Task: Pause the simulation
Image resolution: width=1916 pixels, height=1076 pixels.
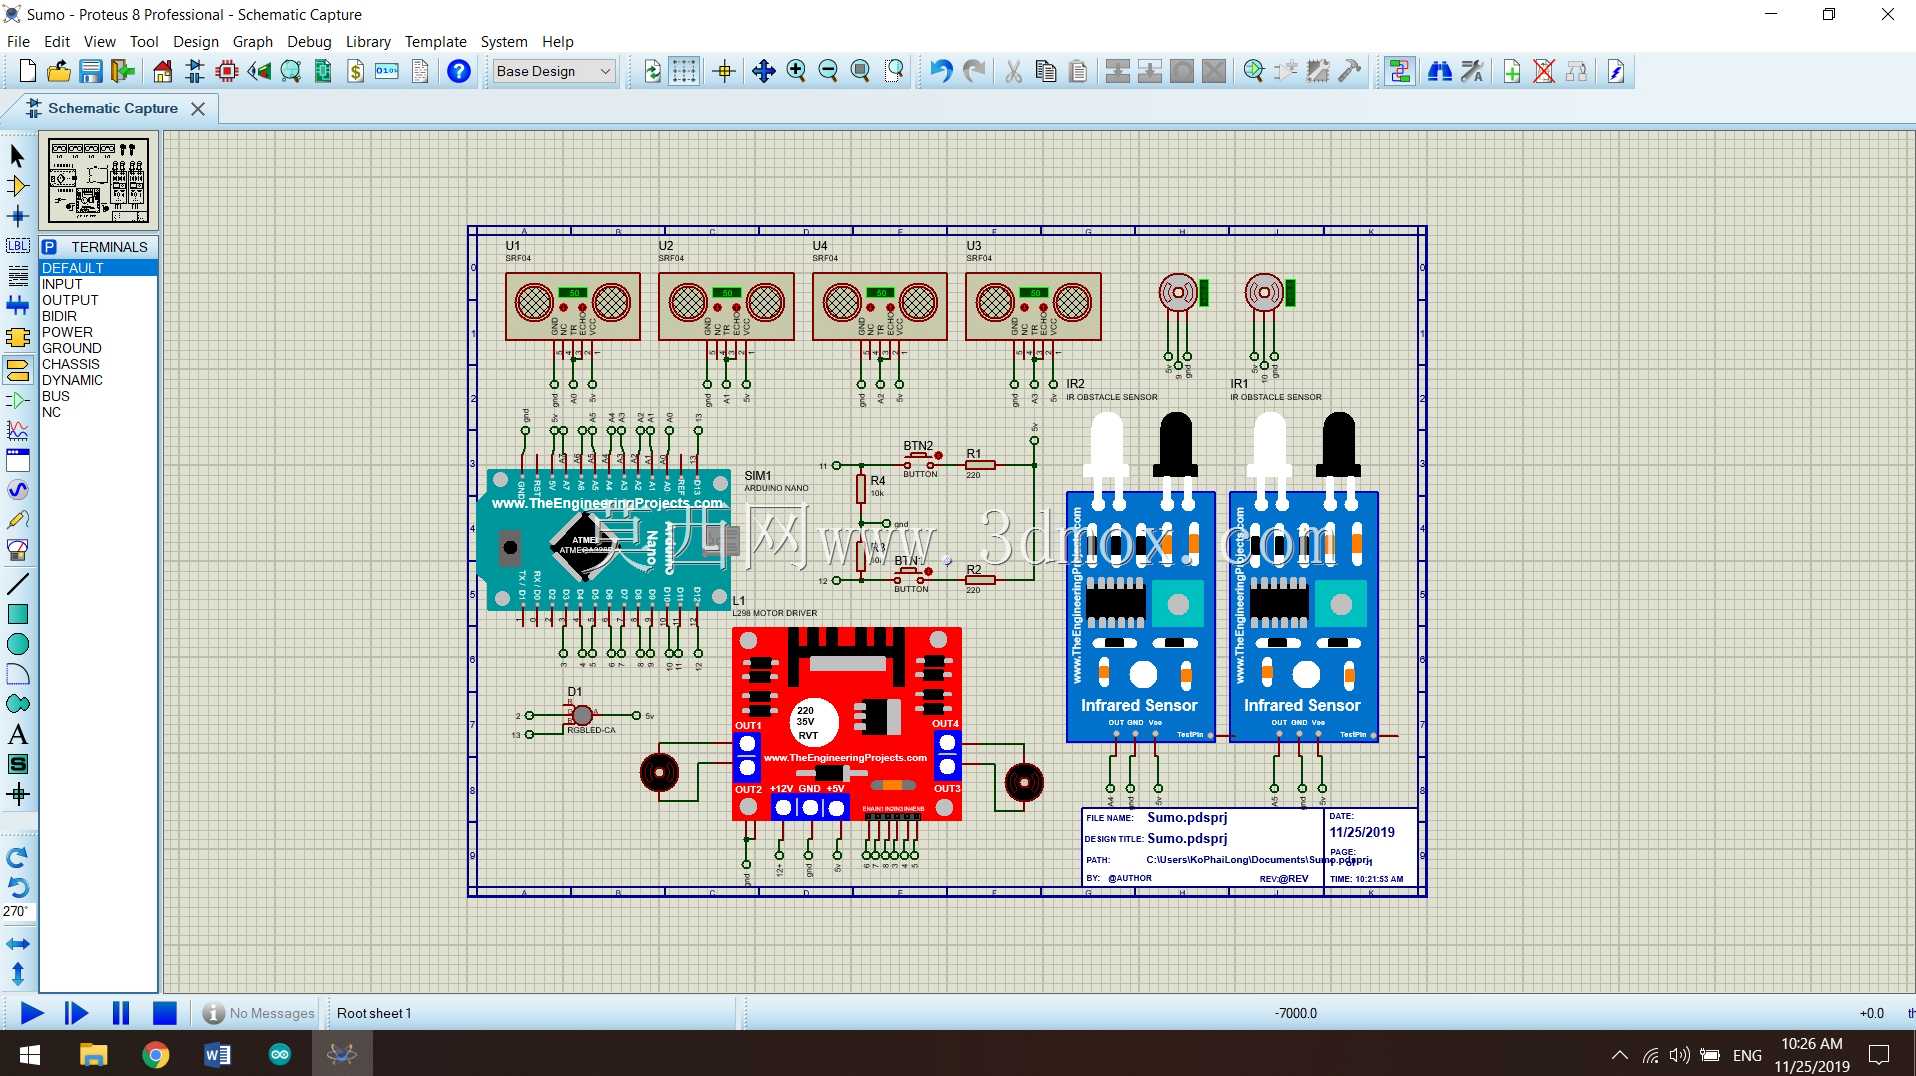Action: [x=121, y=1013]
